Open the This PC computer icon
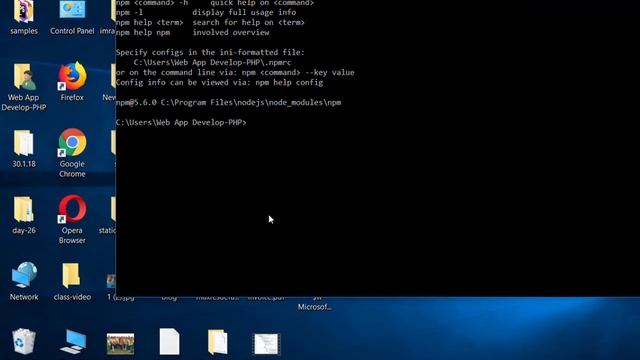This screenshot has width=640, height=360. click(73, 341)
